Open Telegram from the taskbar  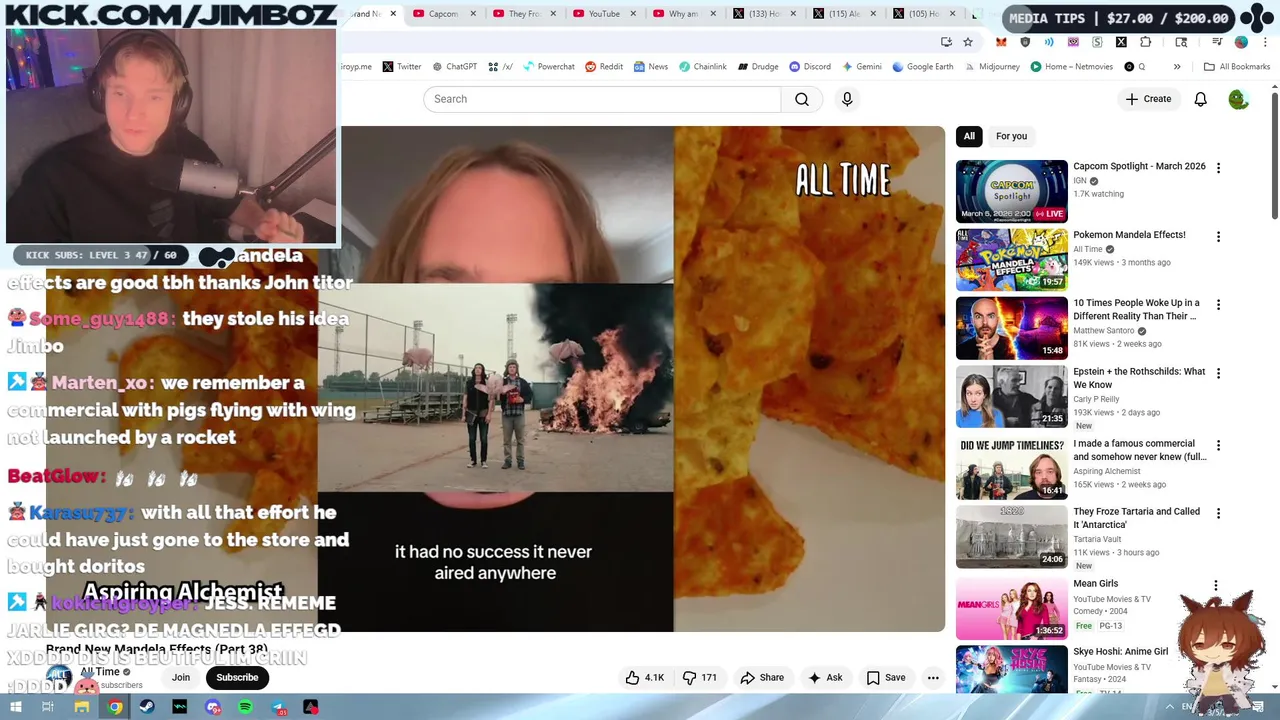(x=279, y=707)
